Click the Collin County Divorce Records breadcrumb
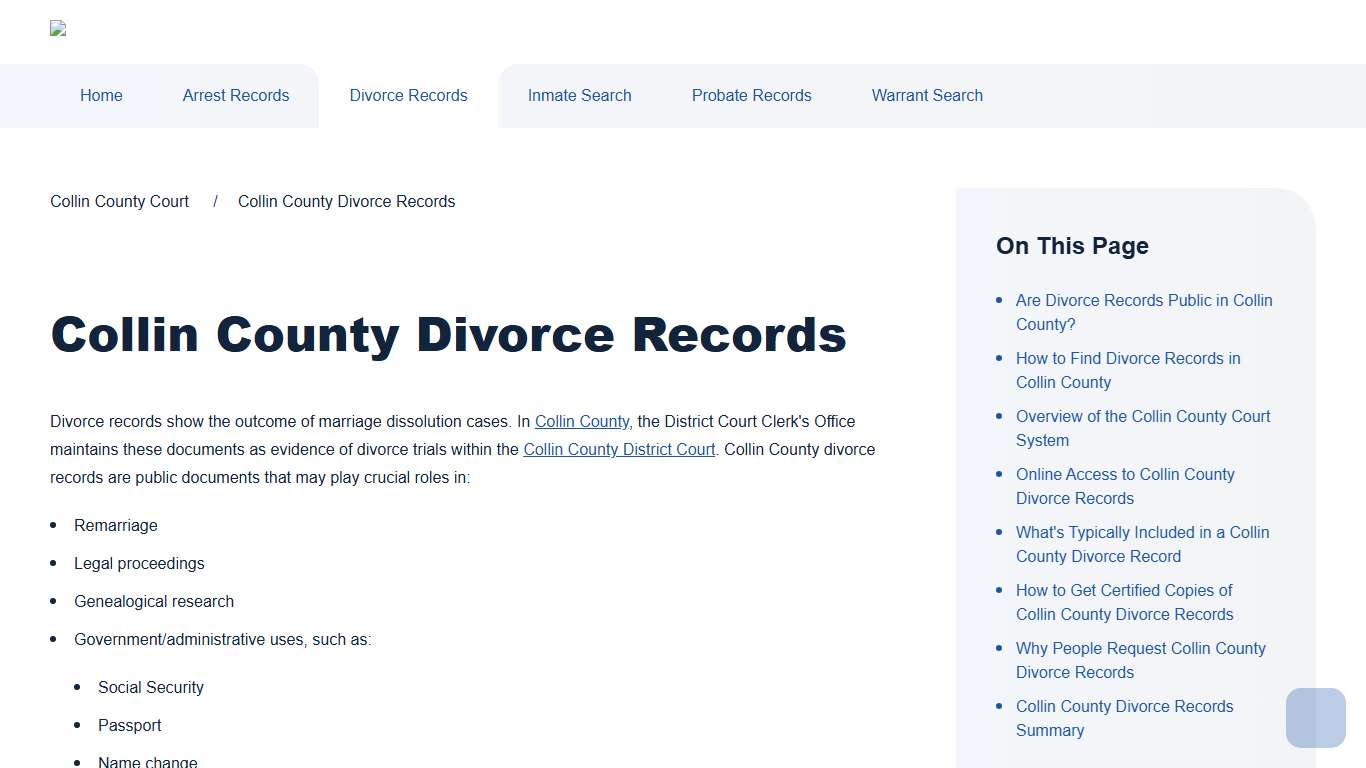The image size is (1366, 768). pos(346,201)
